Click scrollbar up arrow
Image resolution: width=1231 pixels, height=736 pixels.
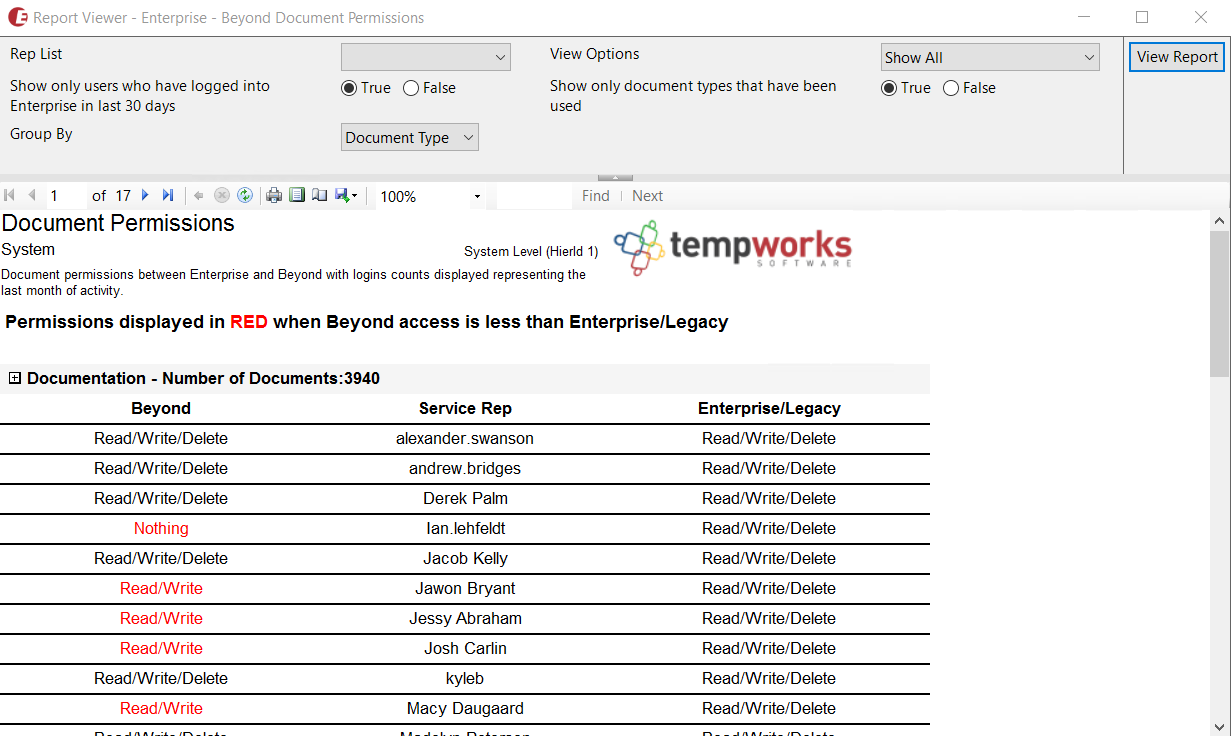pyautogui.click(x=1220, y=220)
